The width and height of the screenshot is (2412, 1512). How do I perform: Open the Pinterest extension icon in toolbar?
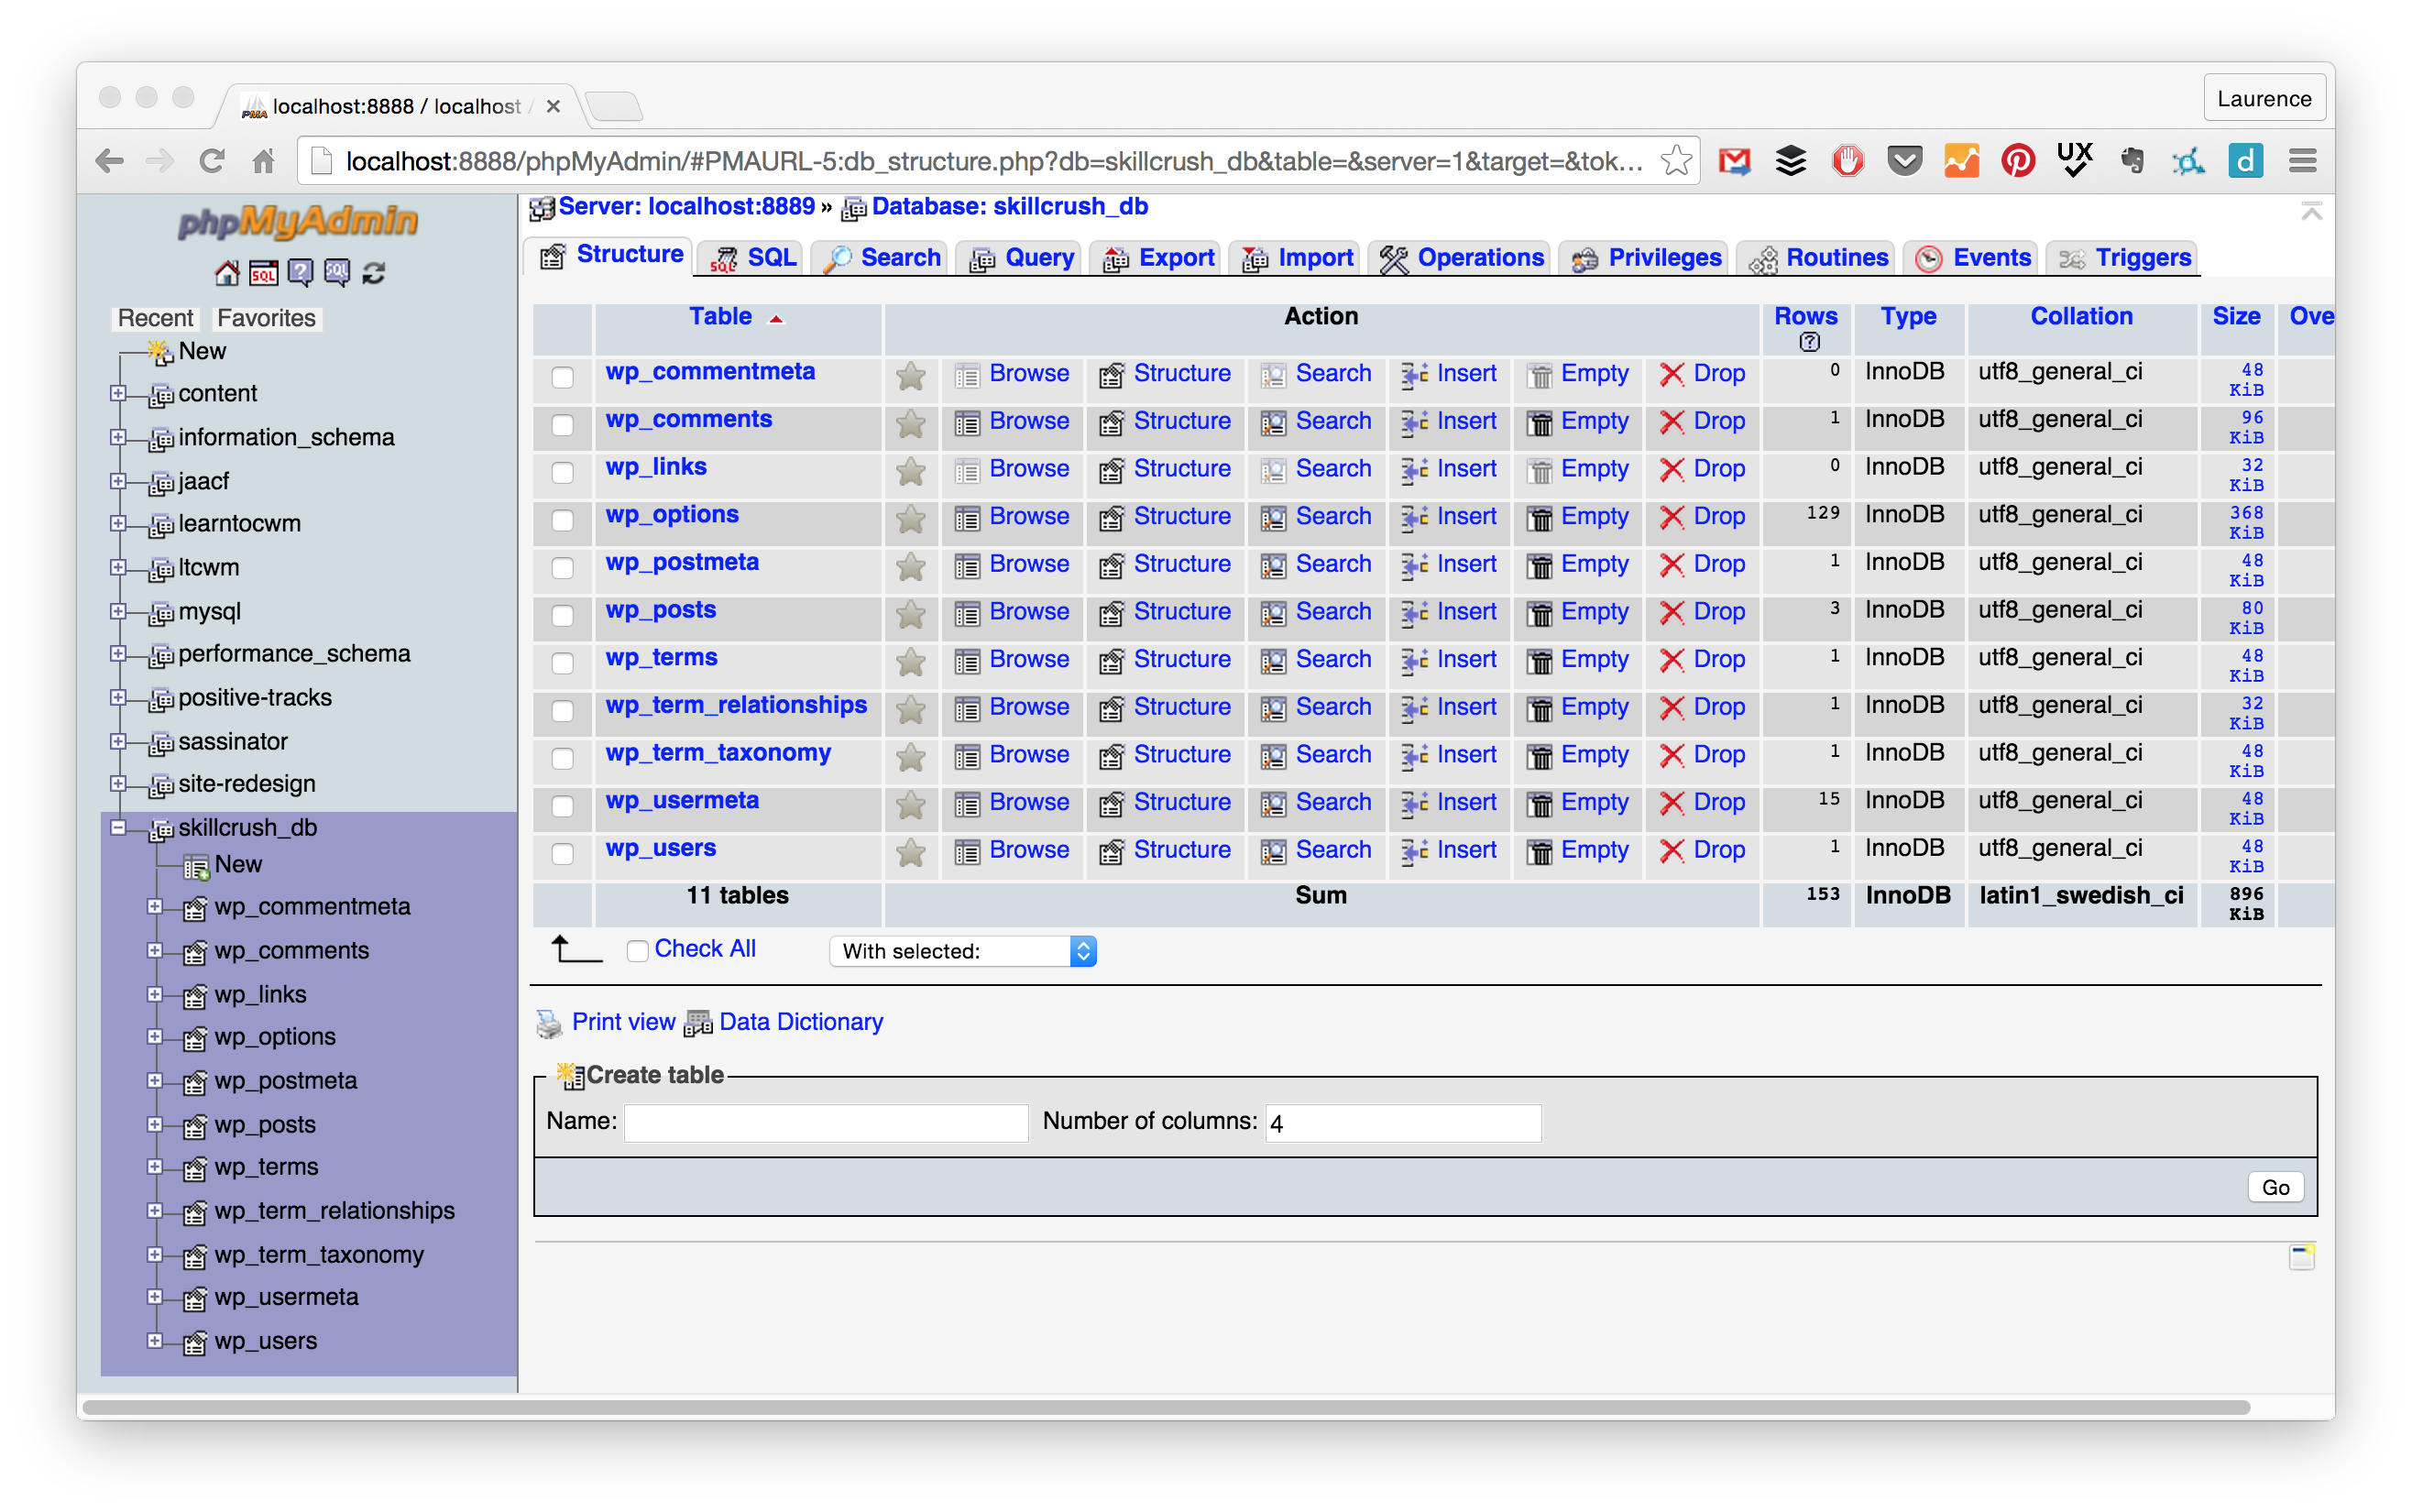[2017, 161]
